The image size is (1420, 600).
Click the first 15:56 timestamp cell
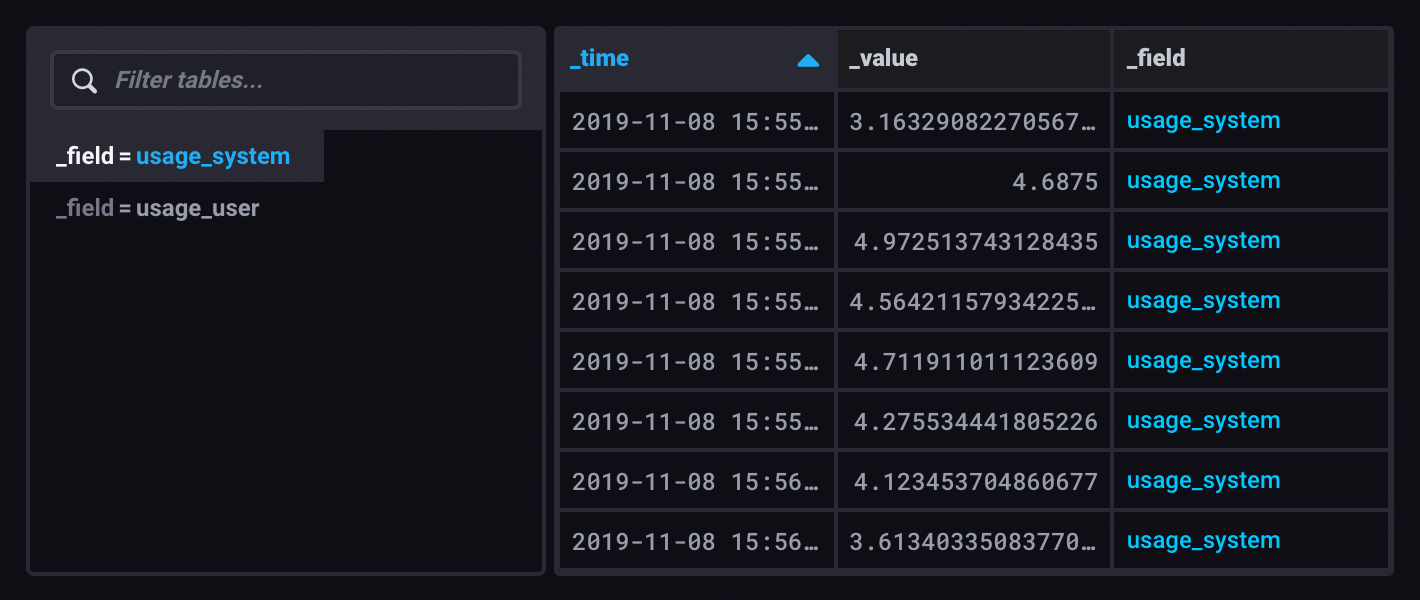click(696, 481)
